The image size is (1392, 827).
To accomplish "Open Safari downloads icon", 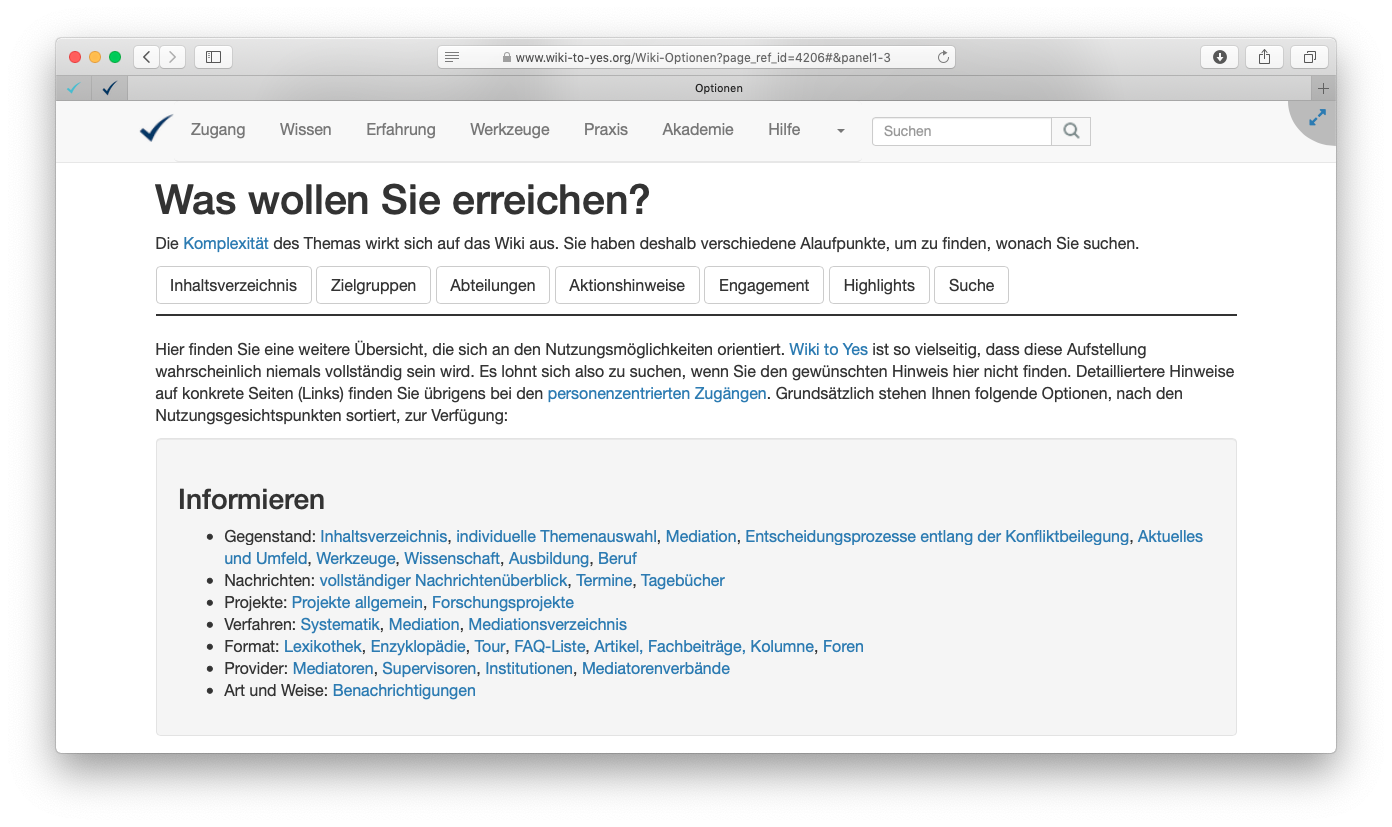I will pyautogui.click(x=1219, y=57).
